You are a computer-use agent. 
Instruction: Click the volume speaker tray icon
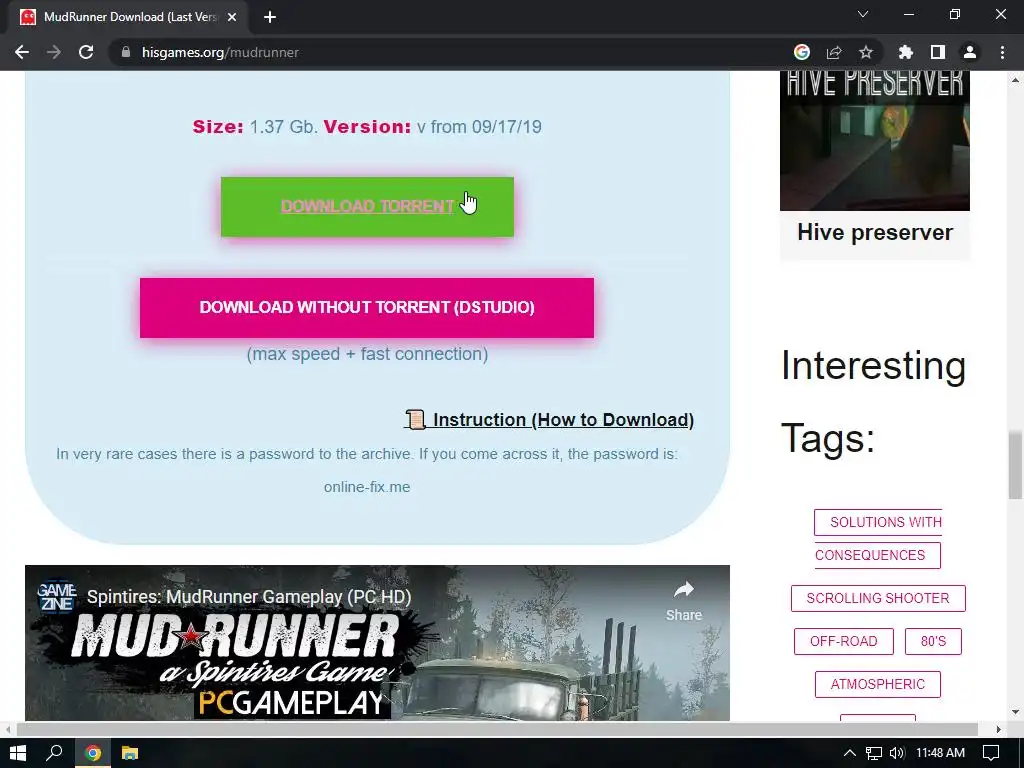(897, 753)
